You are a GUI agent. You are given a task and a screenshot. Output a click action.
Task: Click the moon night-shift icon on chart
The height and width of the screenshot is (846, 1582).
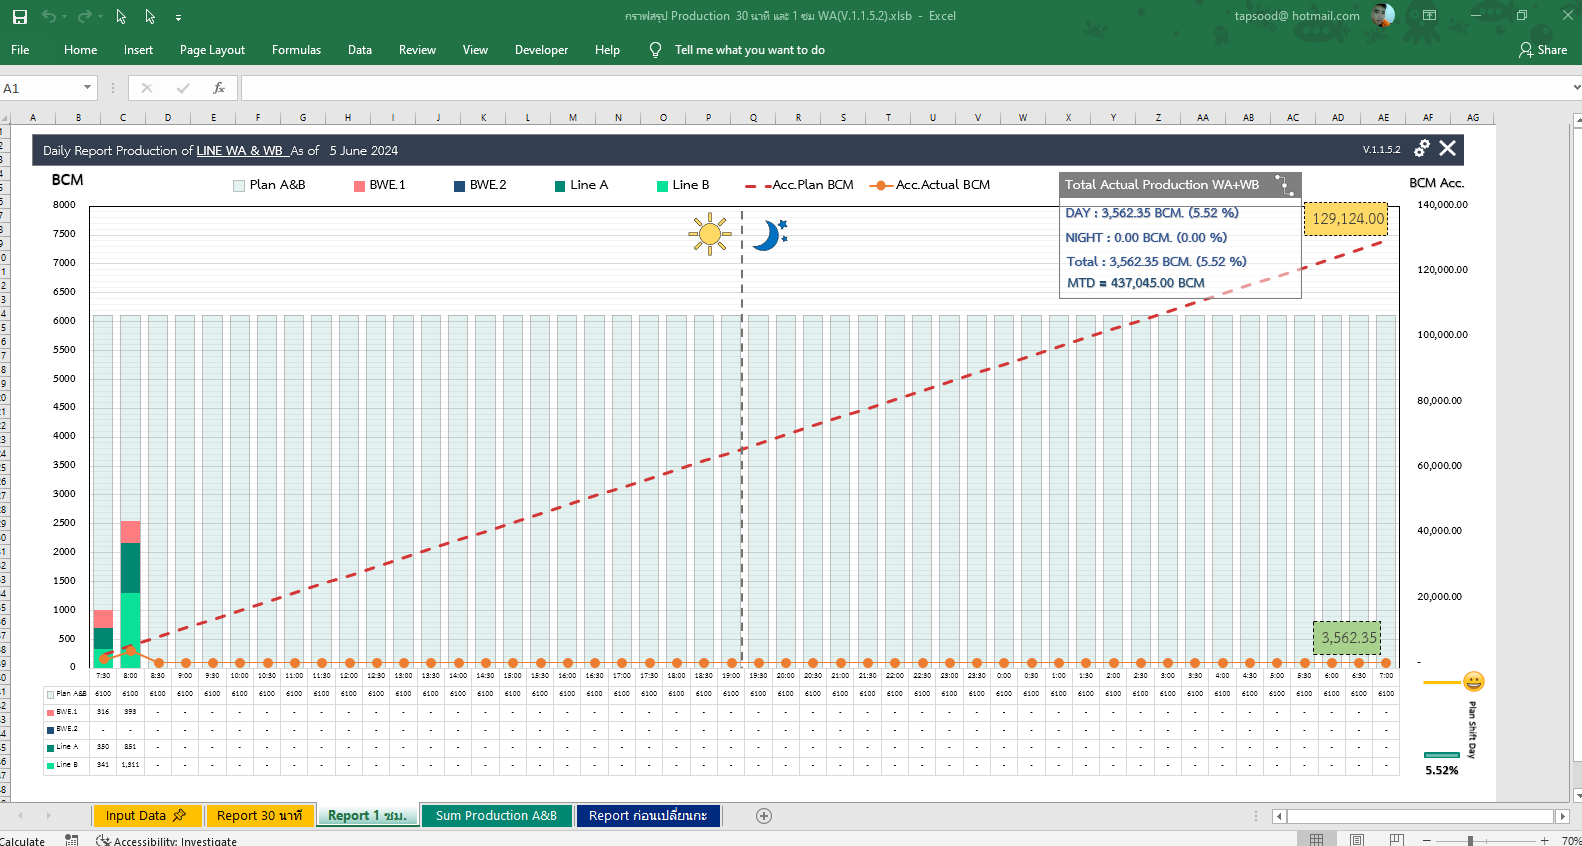(769, 235)
